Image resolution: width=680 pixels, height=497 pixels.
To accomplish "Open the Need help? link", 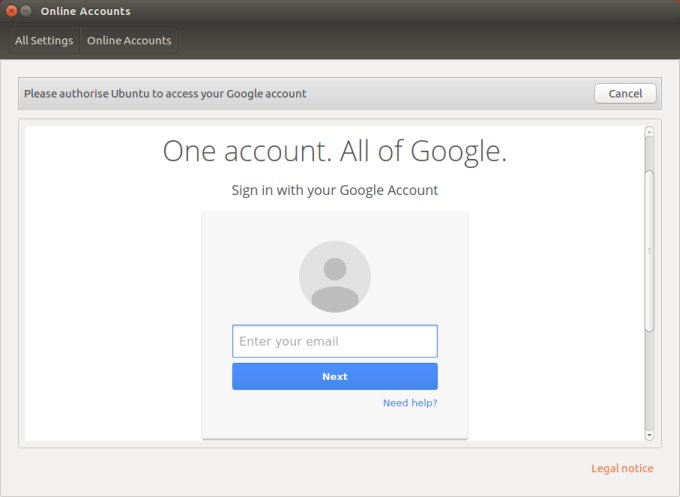I will (410, 403).
